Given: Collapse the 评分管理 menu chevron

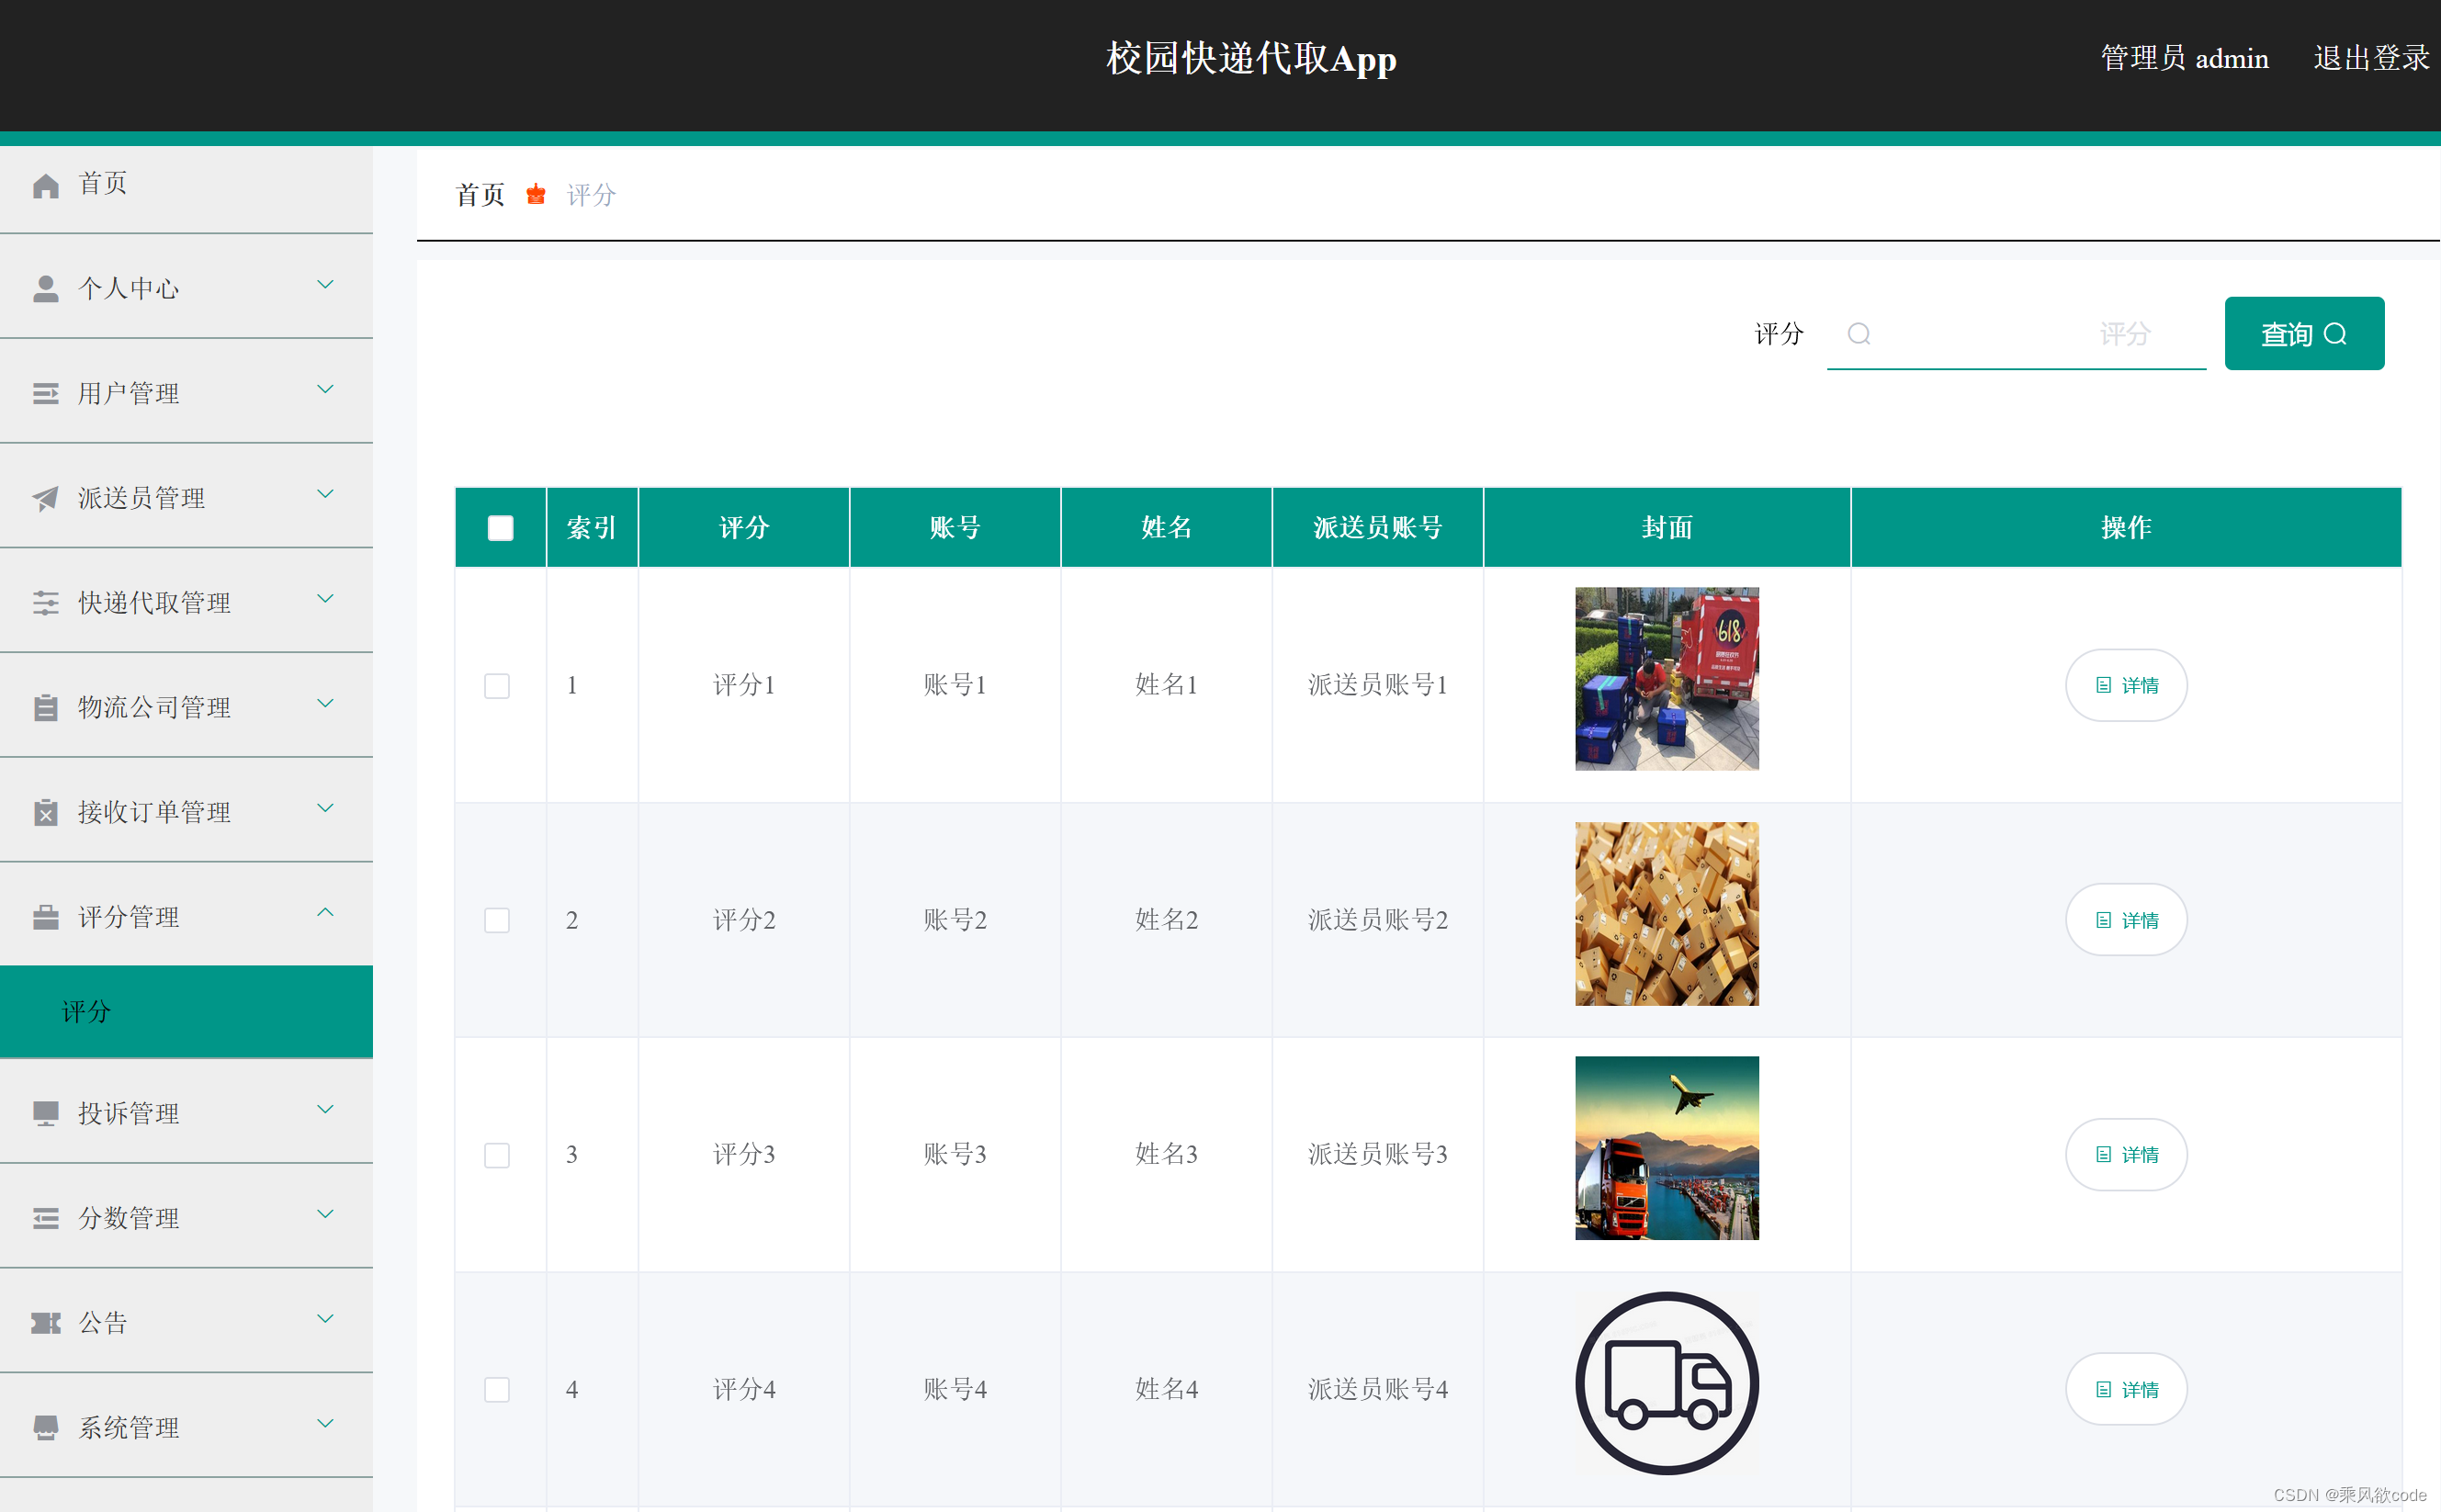Looking at the screenshot, I should coord(325,913).
